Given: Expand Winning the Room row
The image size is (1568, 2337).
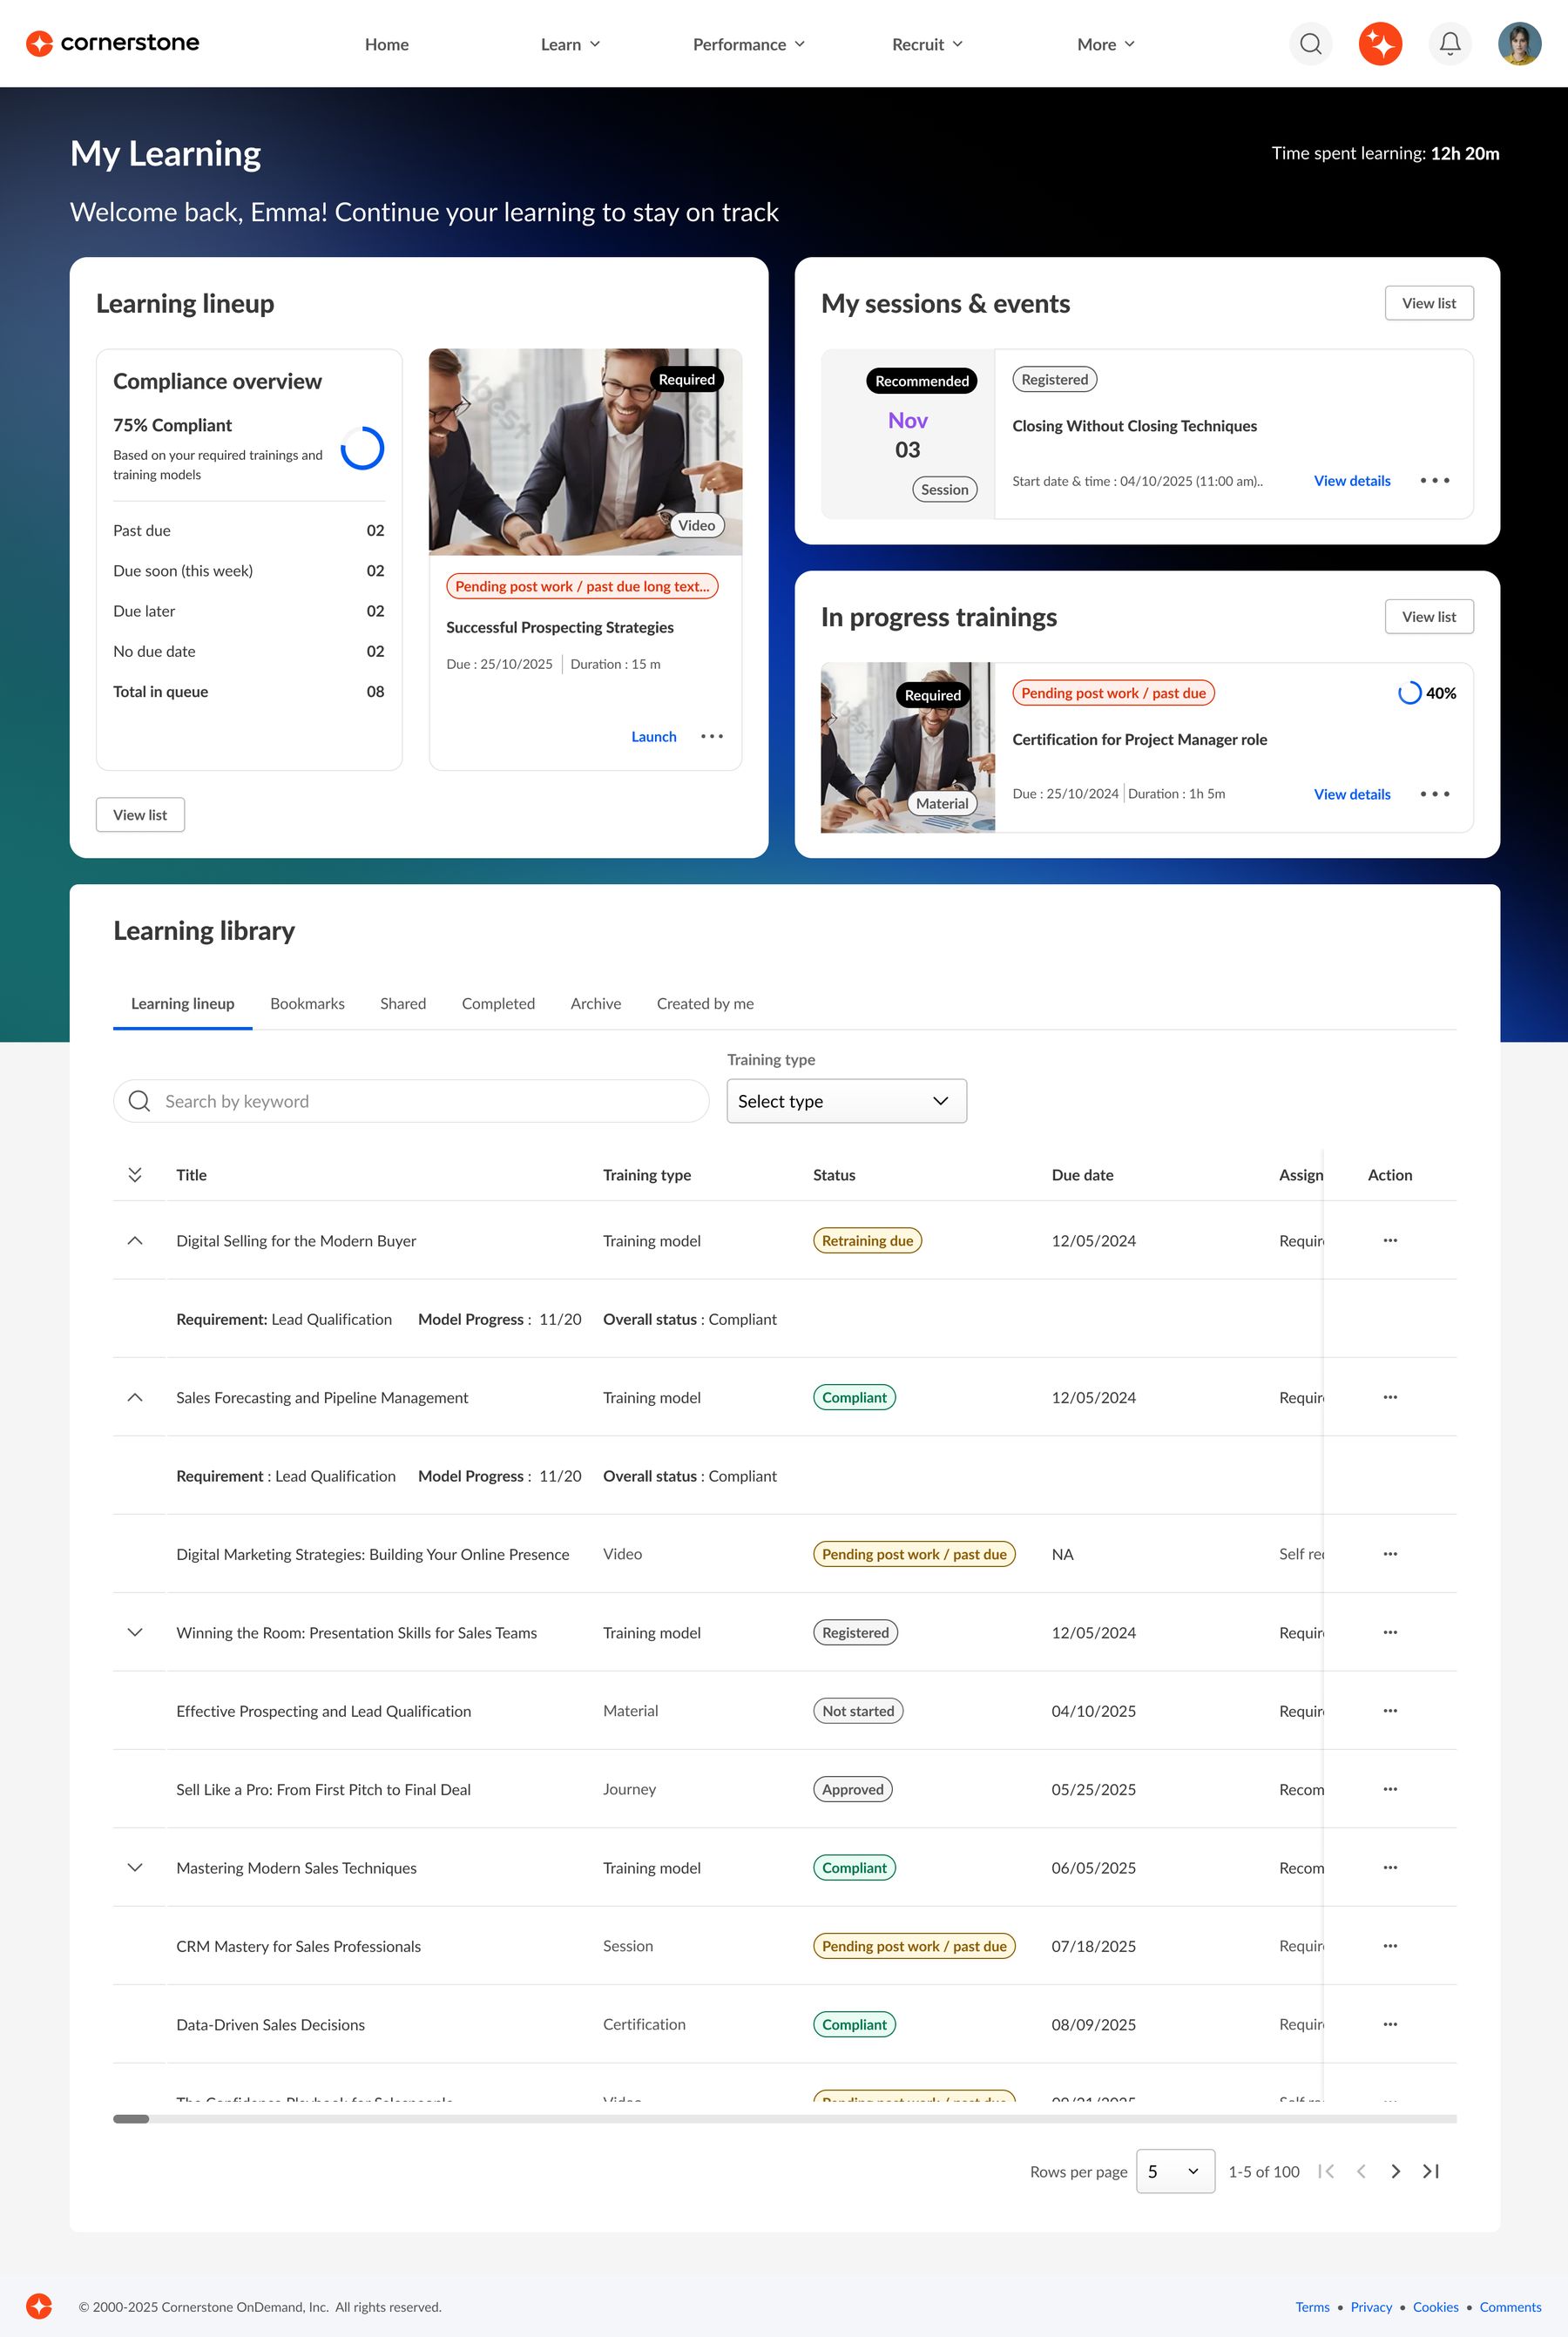Looking at the screenshot, I should point(135,1632).
